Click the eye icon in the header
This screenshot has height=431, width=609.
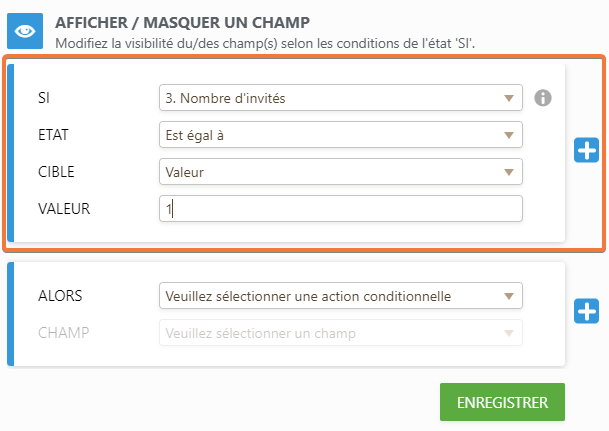25,32
